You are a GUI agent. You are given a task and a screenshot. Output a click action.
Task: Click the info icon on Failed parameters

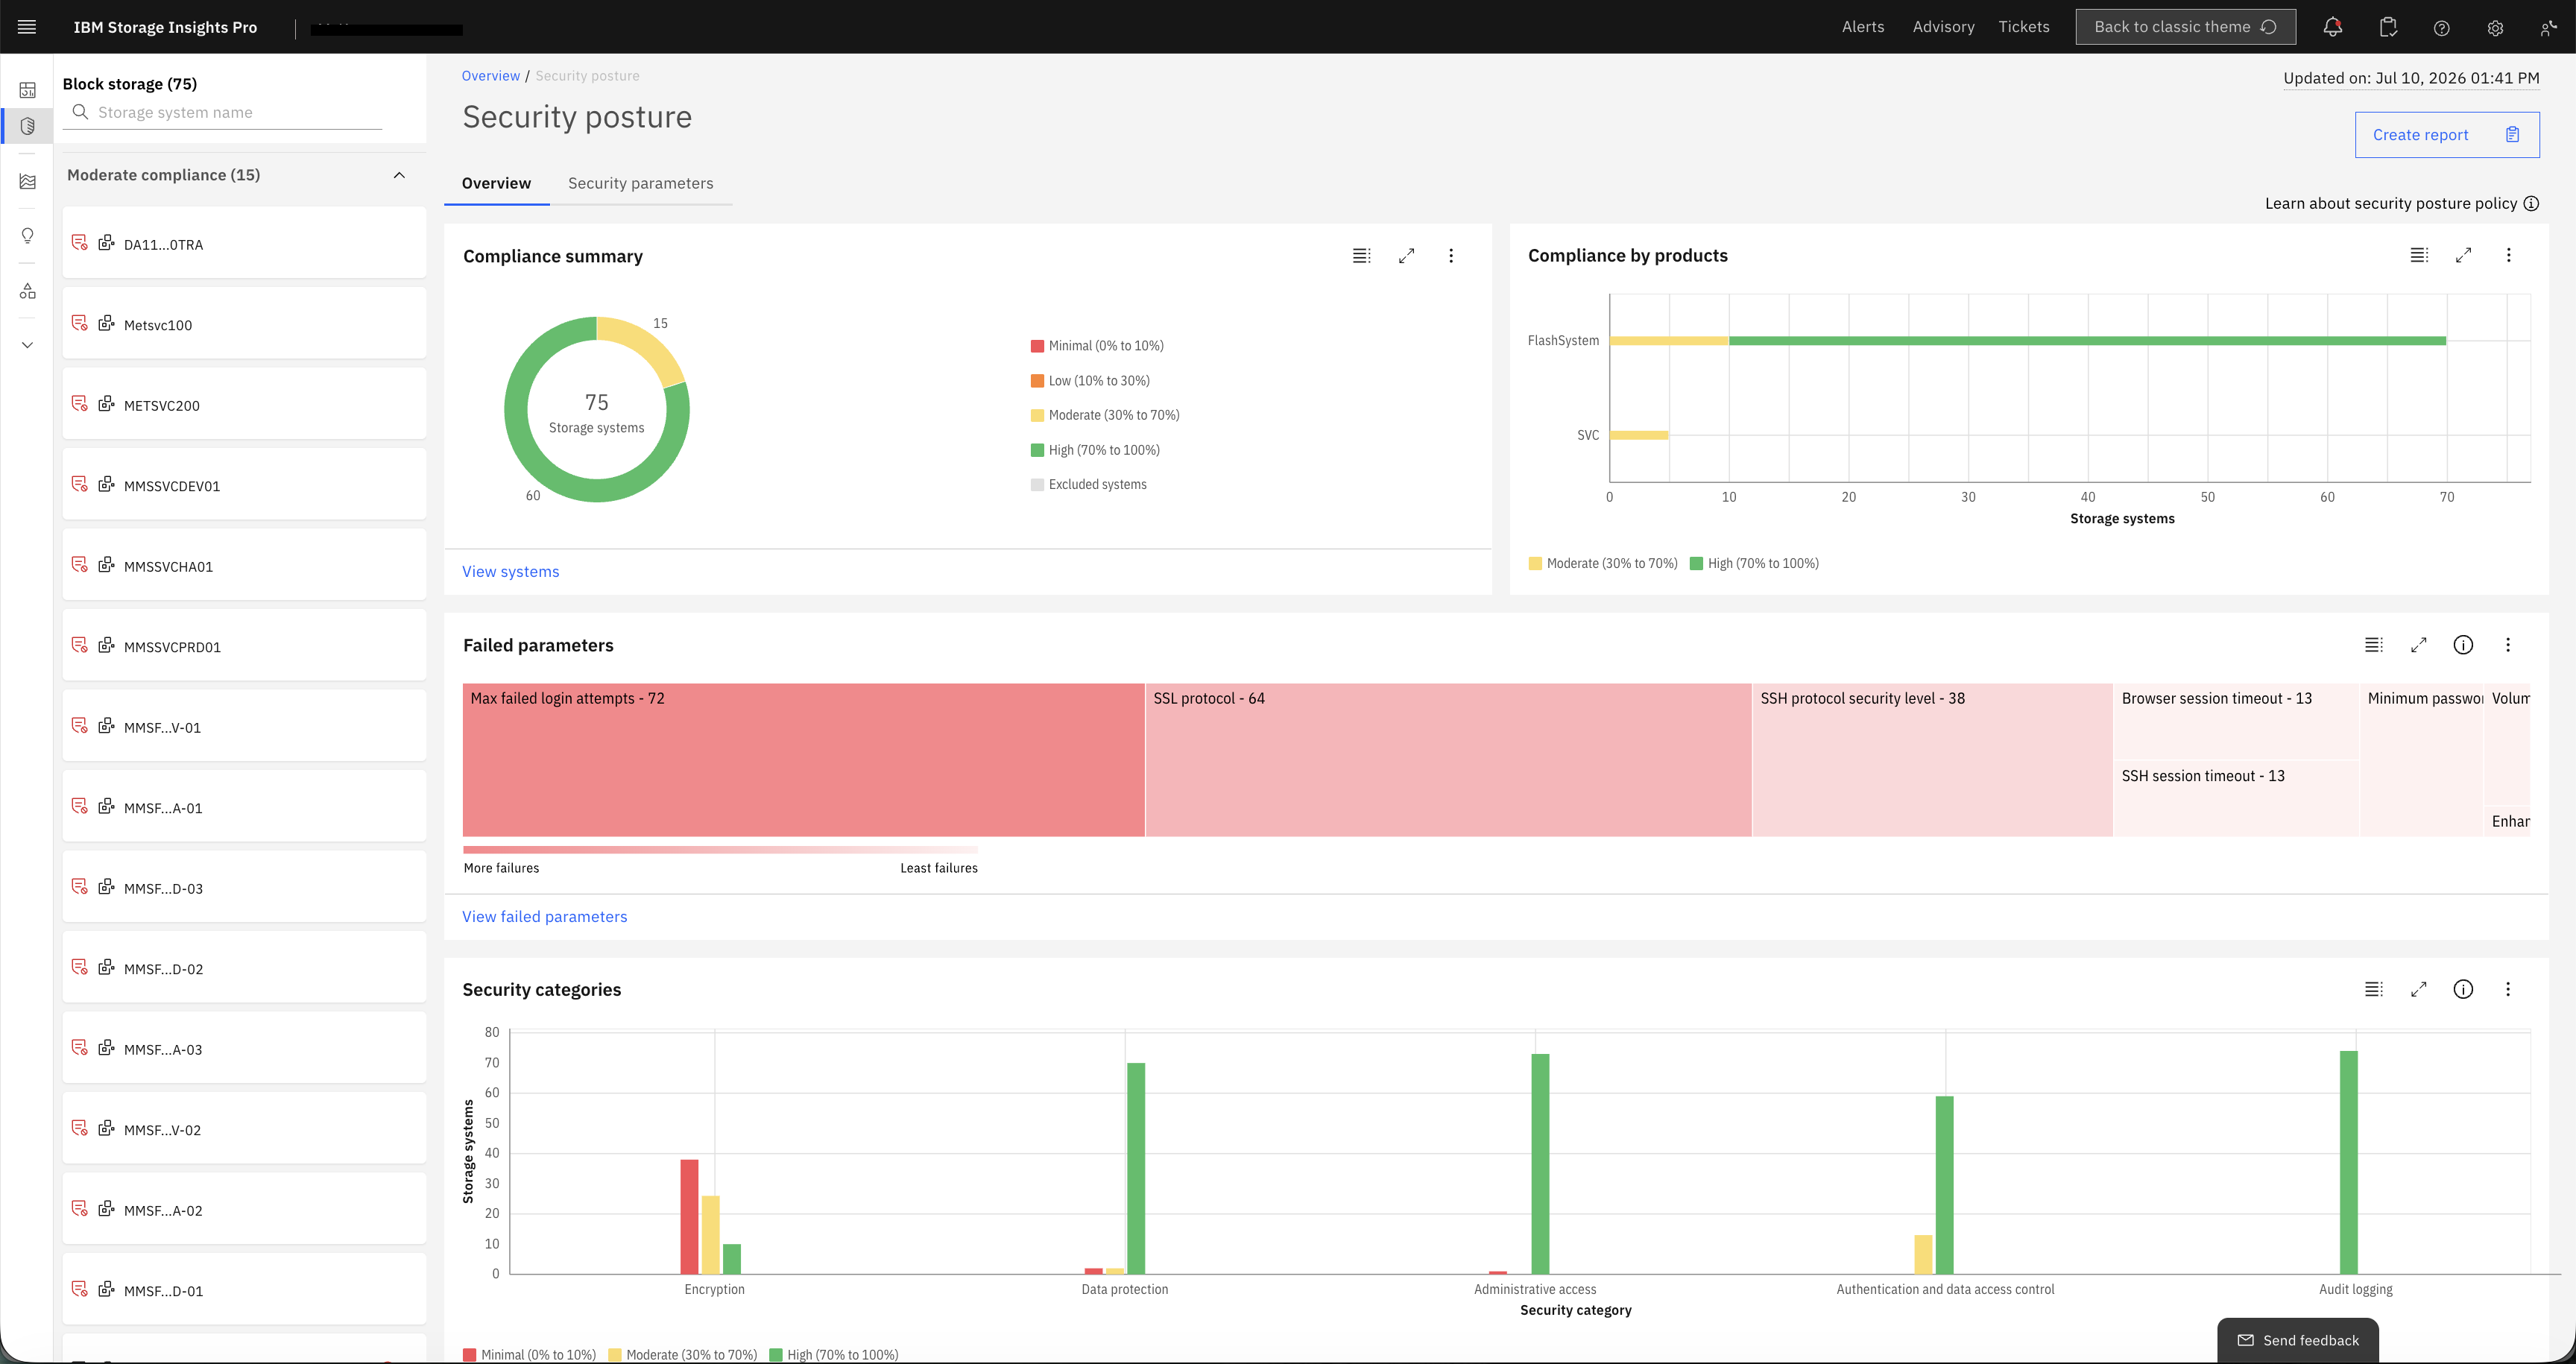(x=2463, y=645)
